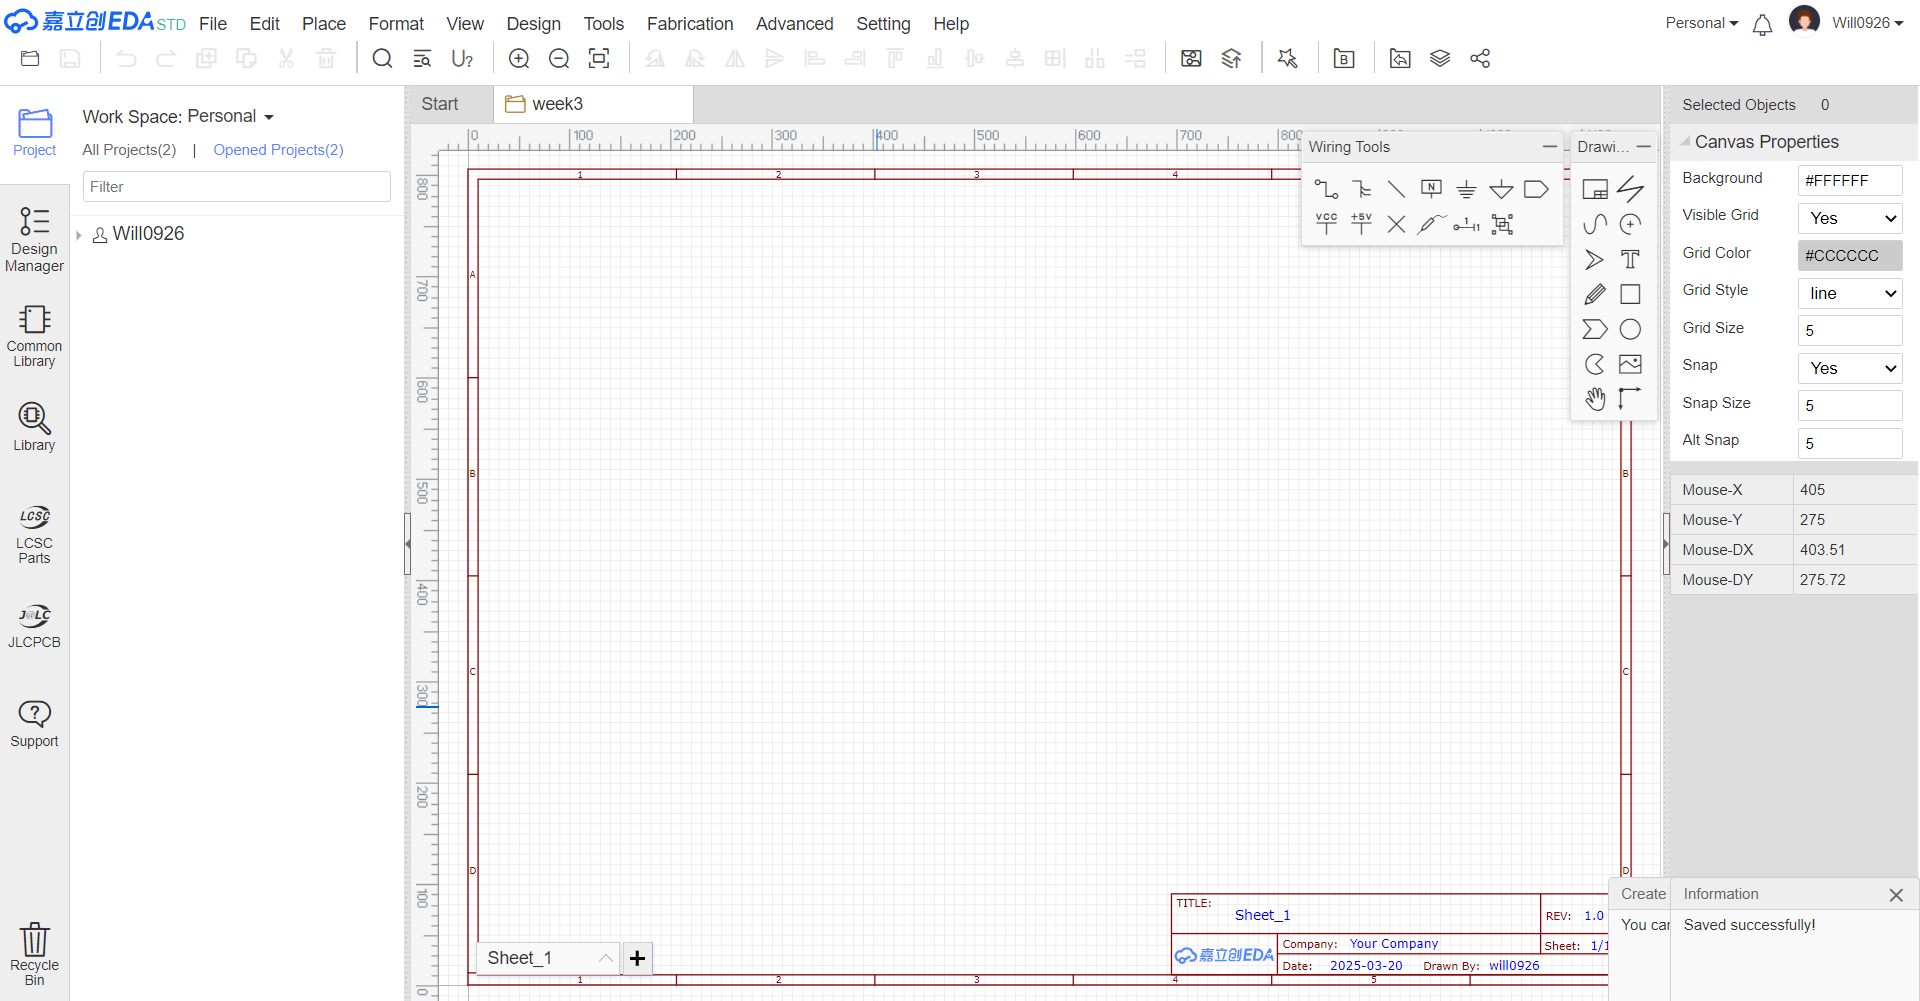Image resolution: width=1920 pixels, height=1001 pixels.
Task: Select the No Connect flag tool
Action: [x=1396, y=224]
